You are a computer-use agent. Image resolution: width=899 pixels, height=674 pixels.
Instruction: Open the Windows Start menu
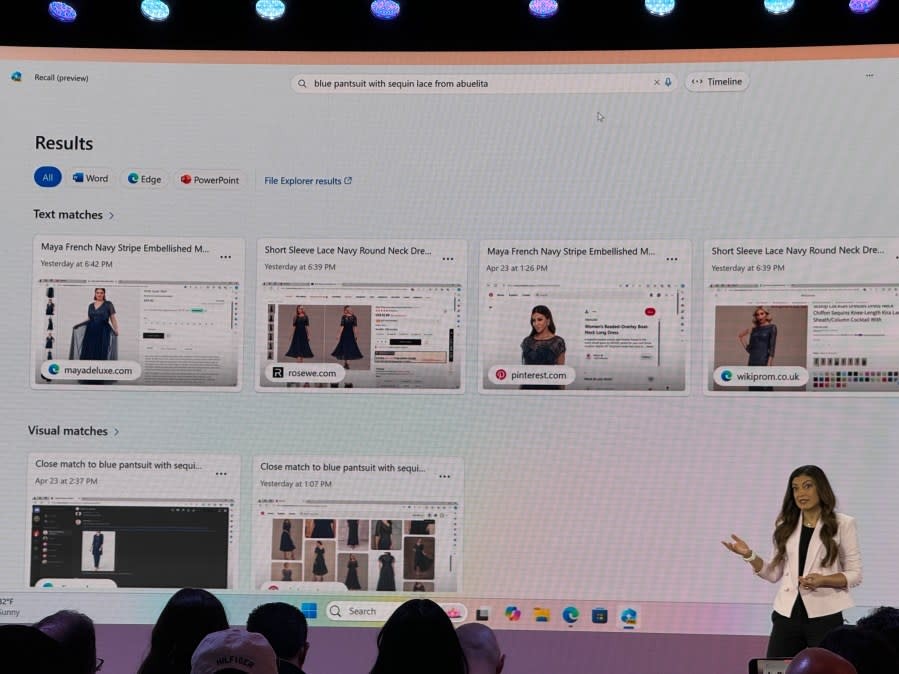point(309,611)
